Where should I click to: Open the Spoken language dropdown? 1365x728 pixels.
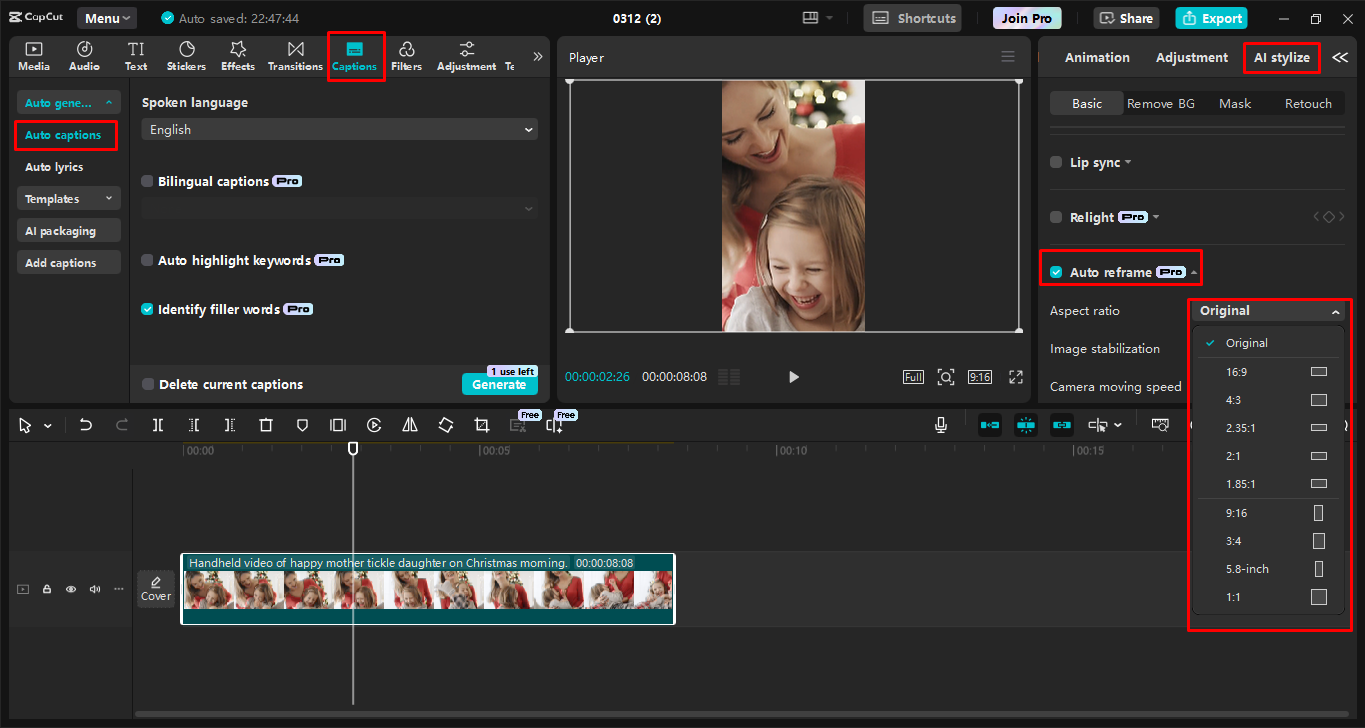(339, 129)
